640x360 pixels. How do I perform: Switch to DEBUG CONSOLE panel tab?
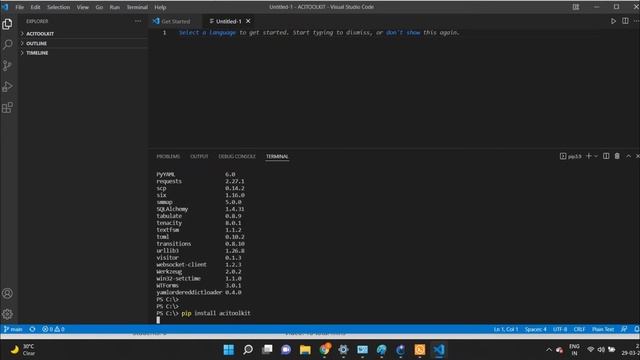237,156
